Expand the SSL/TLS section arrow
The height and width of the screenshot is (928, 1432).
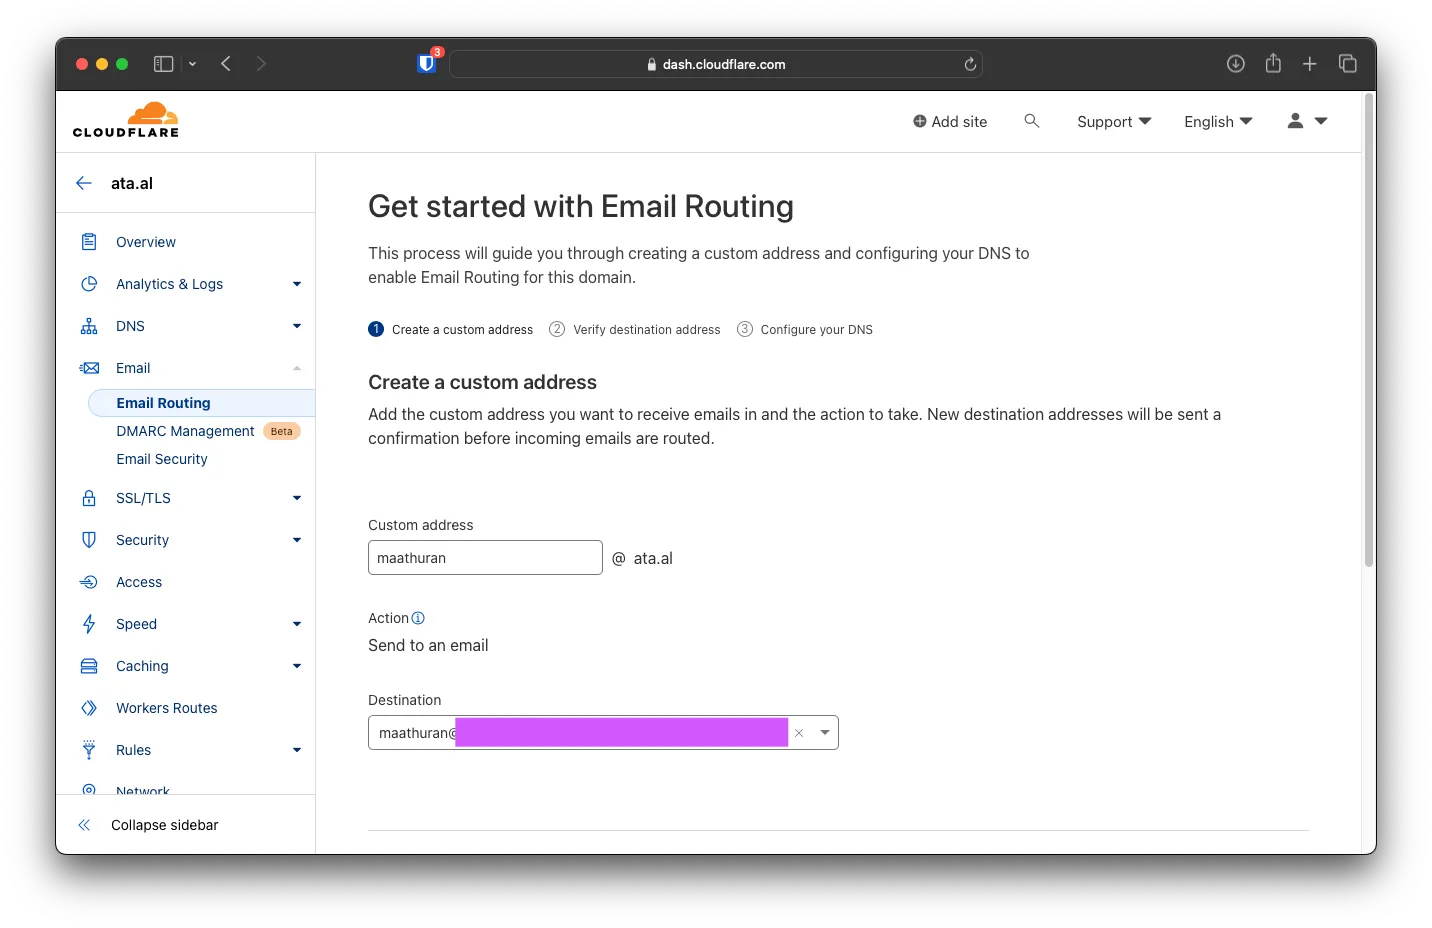click(297, 498)
